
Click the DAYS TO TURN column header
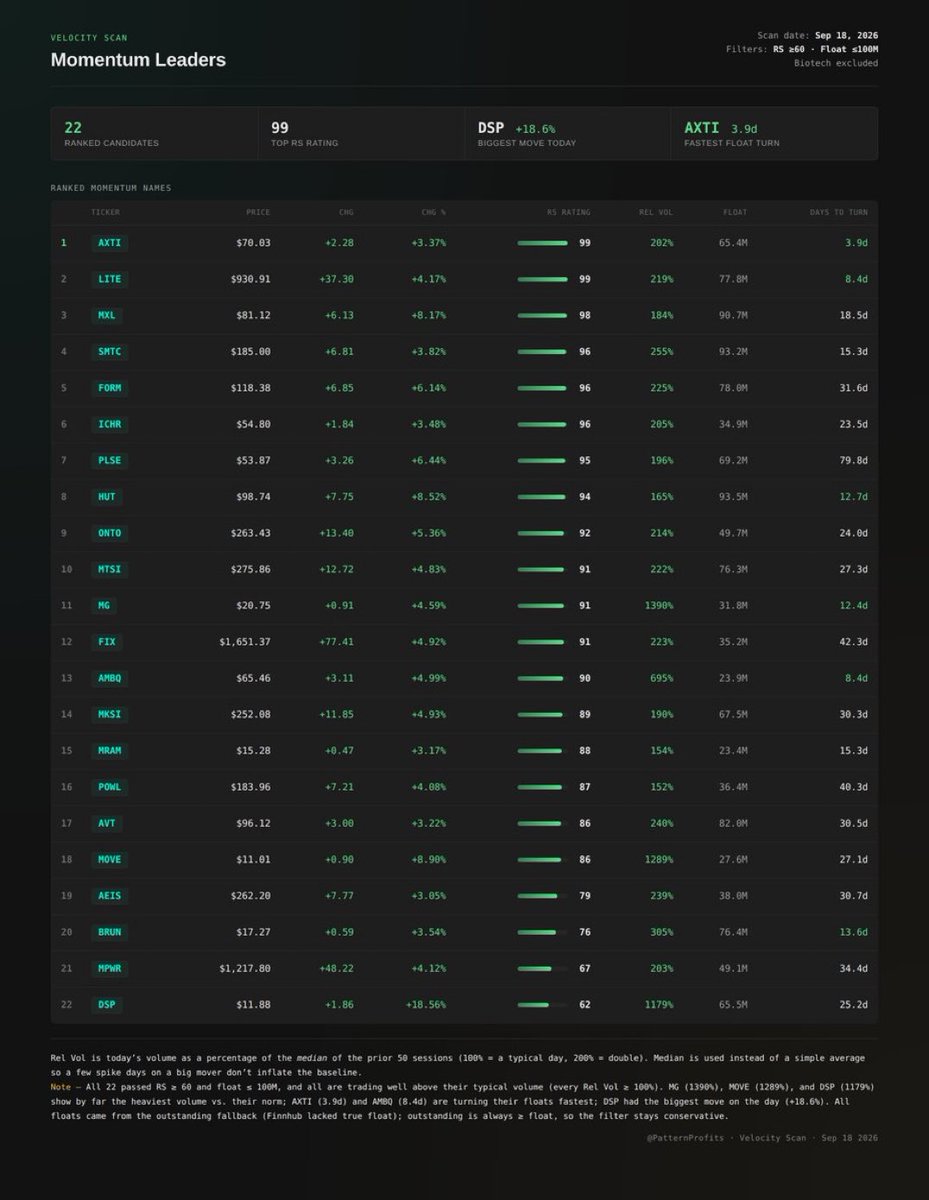click(x=839, y=212)
